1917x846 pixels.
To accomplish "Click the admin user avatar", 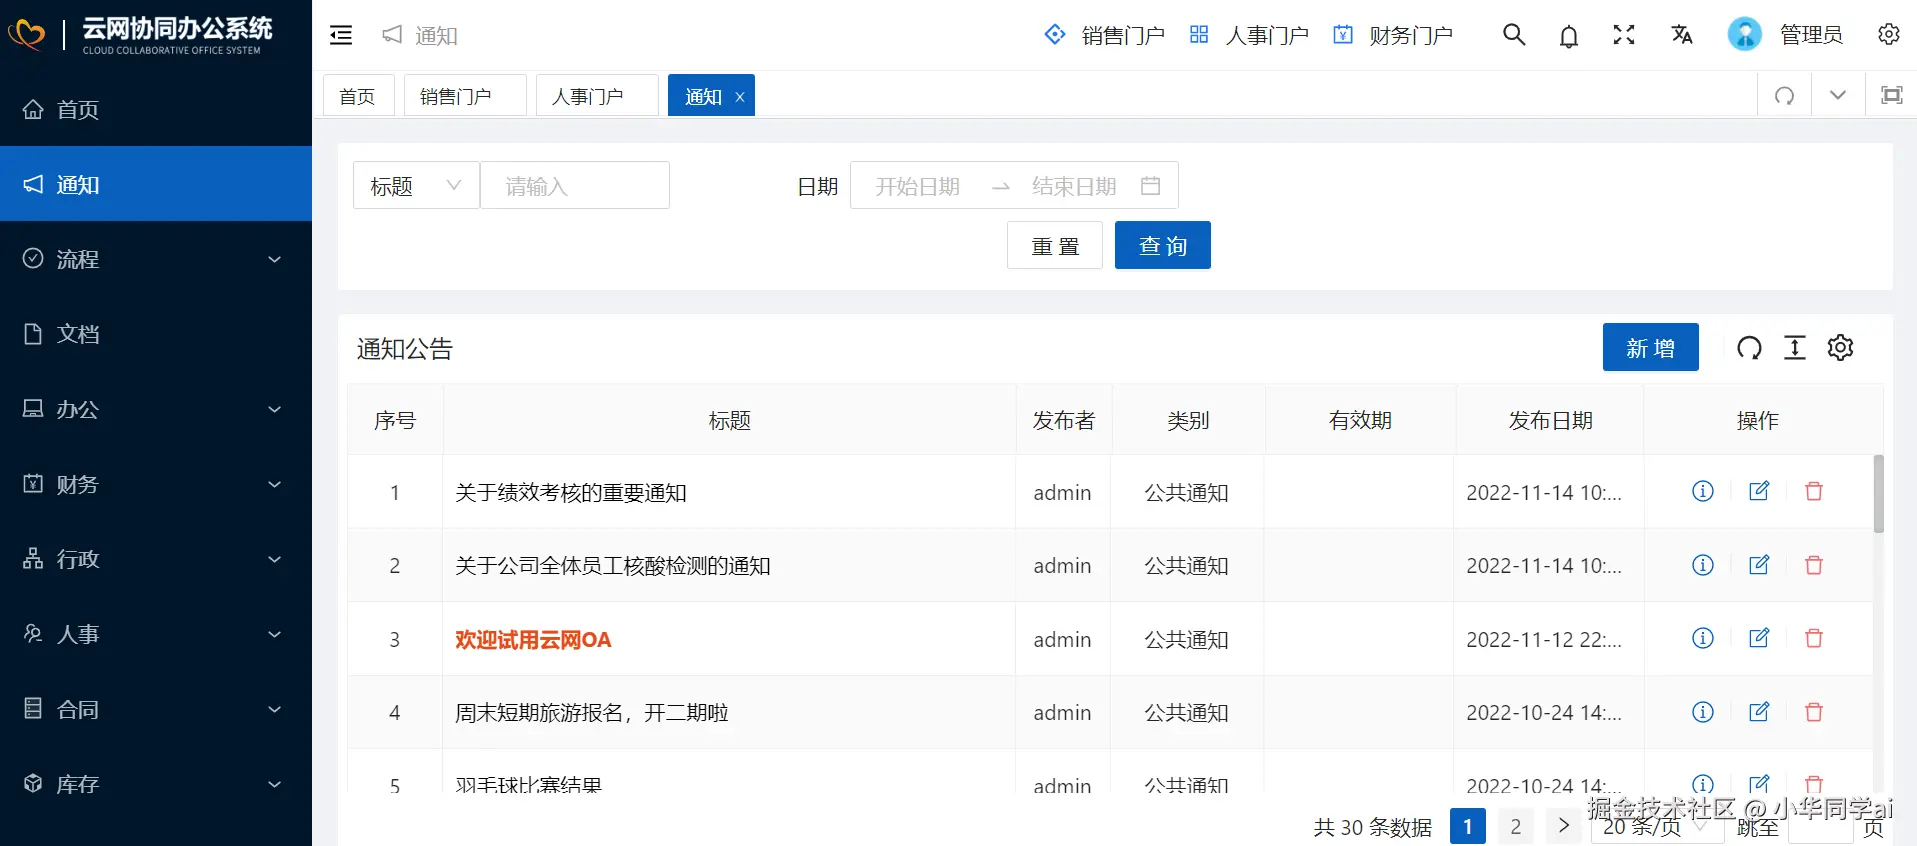I will tap(1745, 35).
